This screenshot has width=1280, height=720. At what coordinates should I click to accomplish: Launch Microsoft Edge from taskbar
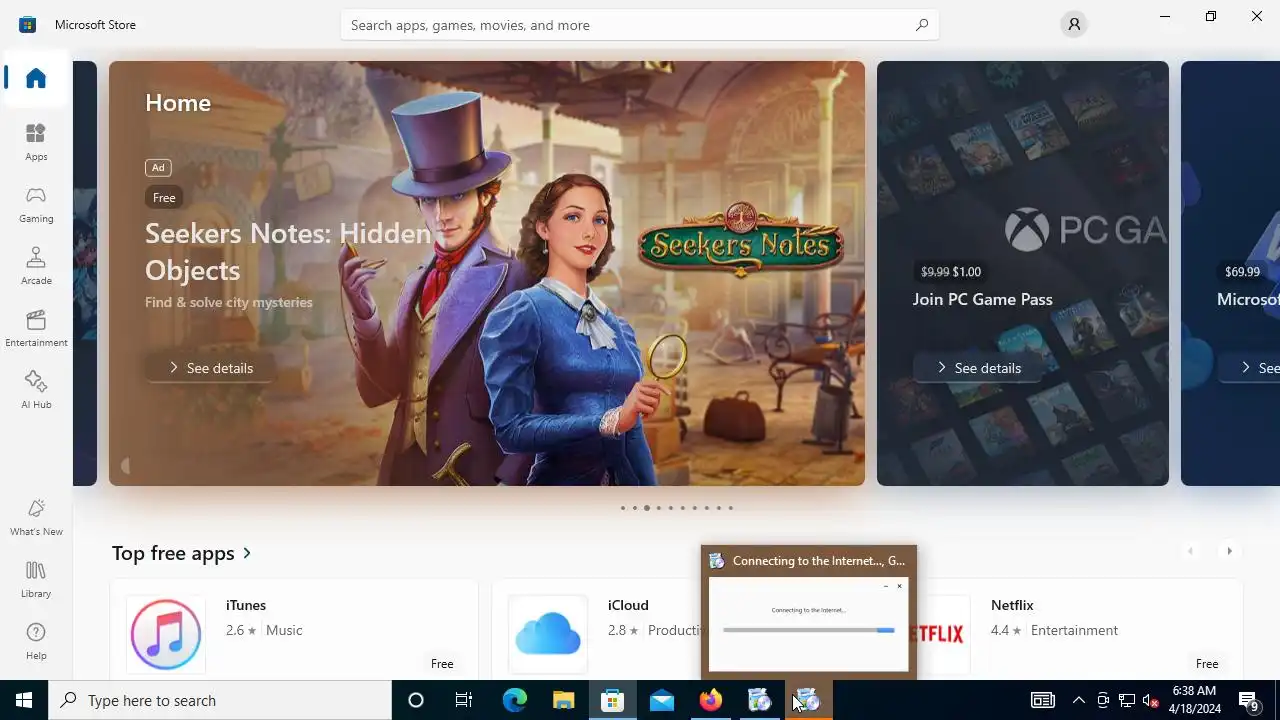[514, 700]
